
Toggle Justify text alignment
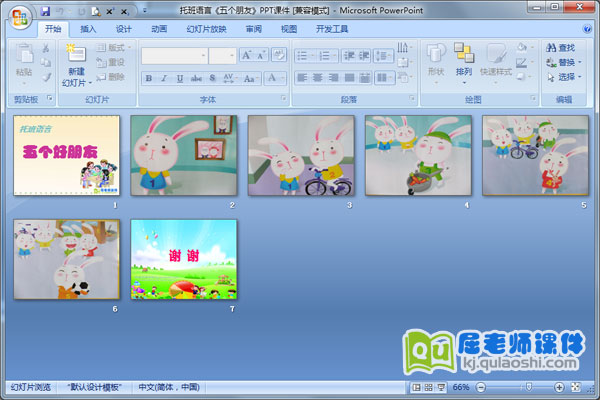point(349,78)
